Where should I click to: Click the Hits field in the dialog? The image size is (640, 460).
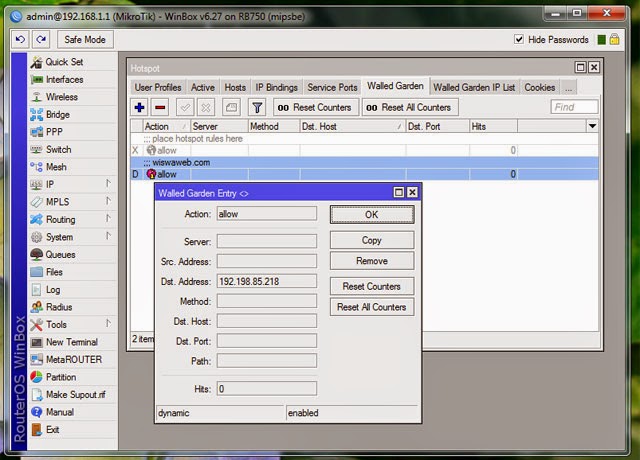pyautogui.click(x=267, y=389)
